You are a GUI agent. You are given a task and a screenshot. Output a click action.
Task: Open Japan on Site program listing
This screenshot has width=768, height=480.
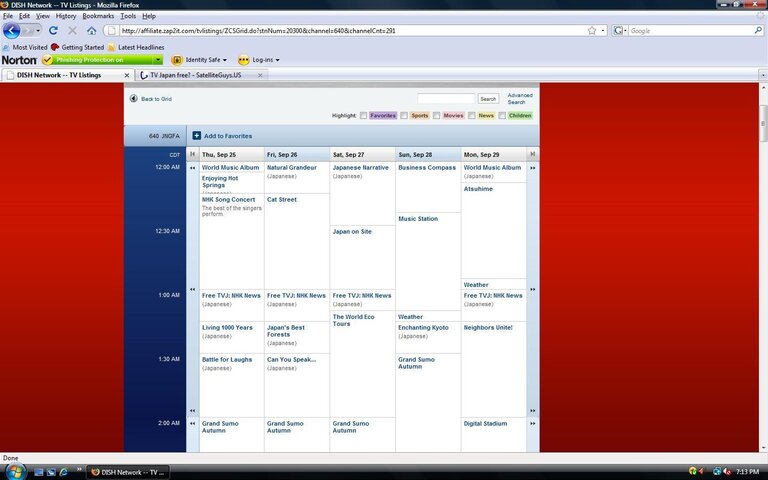pos(352,231)
